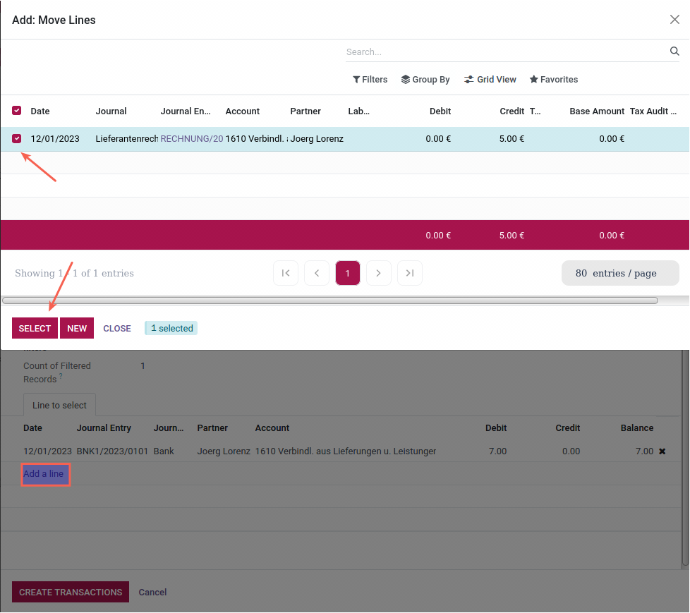Open the Filters dropdown
The height and width of the screenshot is (613, 690).
click(370, 80)
